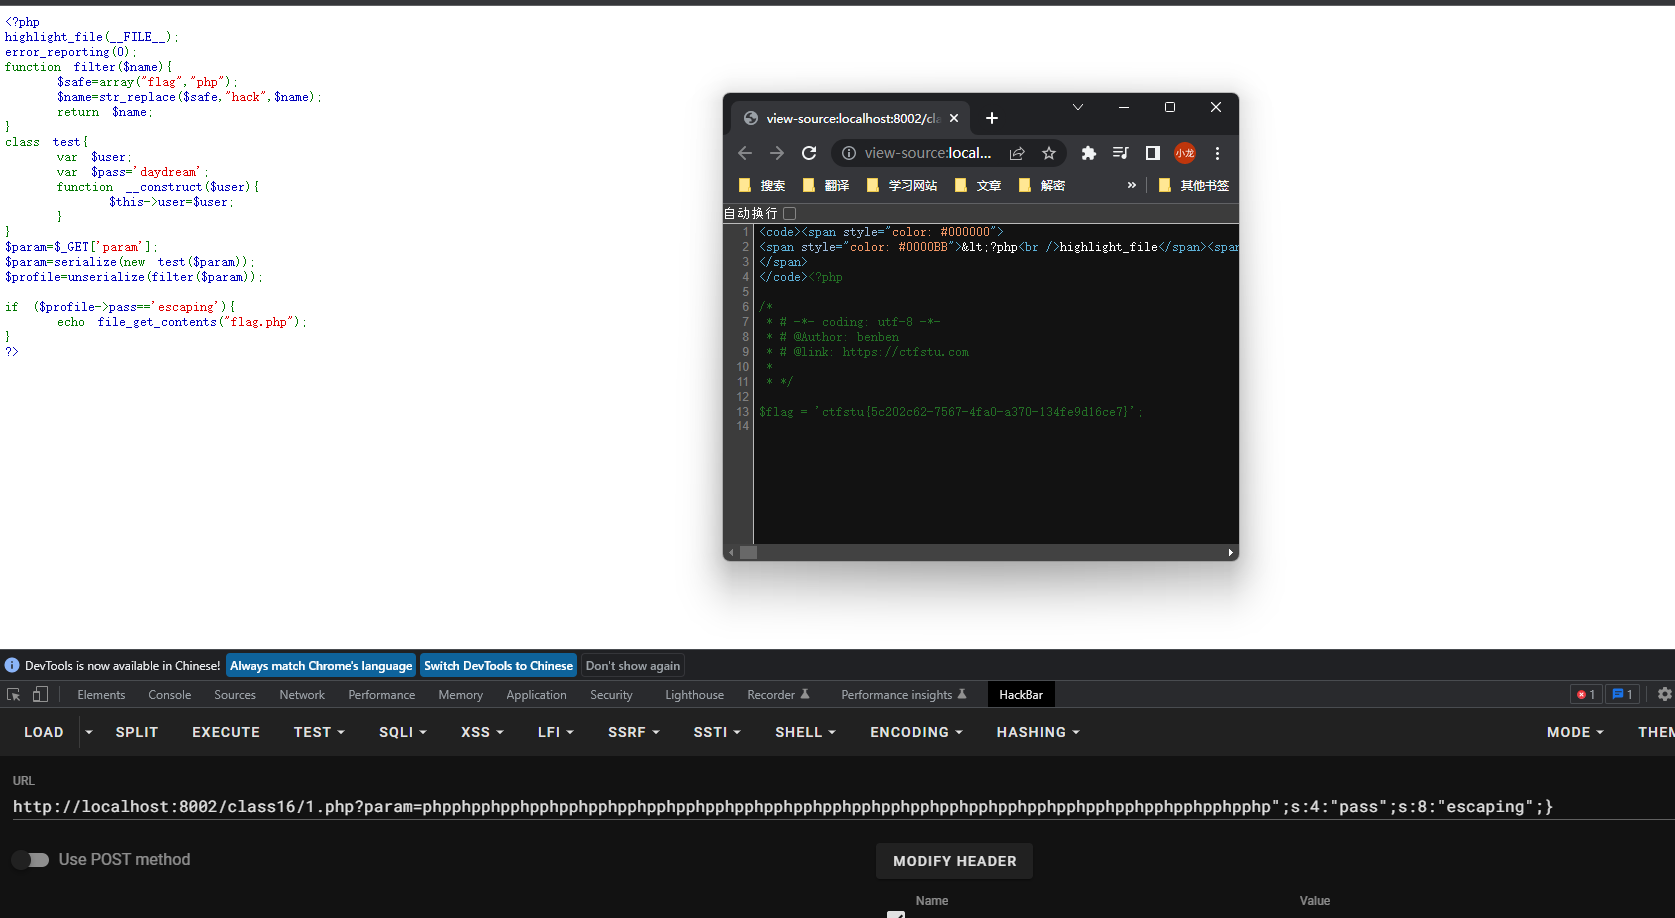Open a new tab with the plus button
Viewport: 1675px width, 918px height.
point(992,118)
